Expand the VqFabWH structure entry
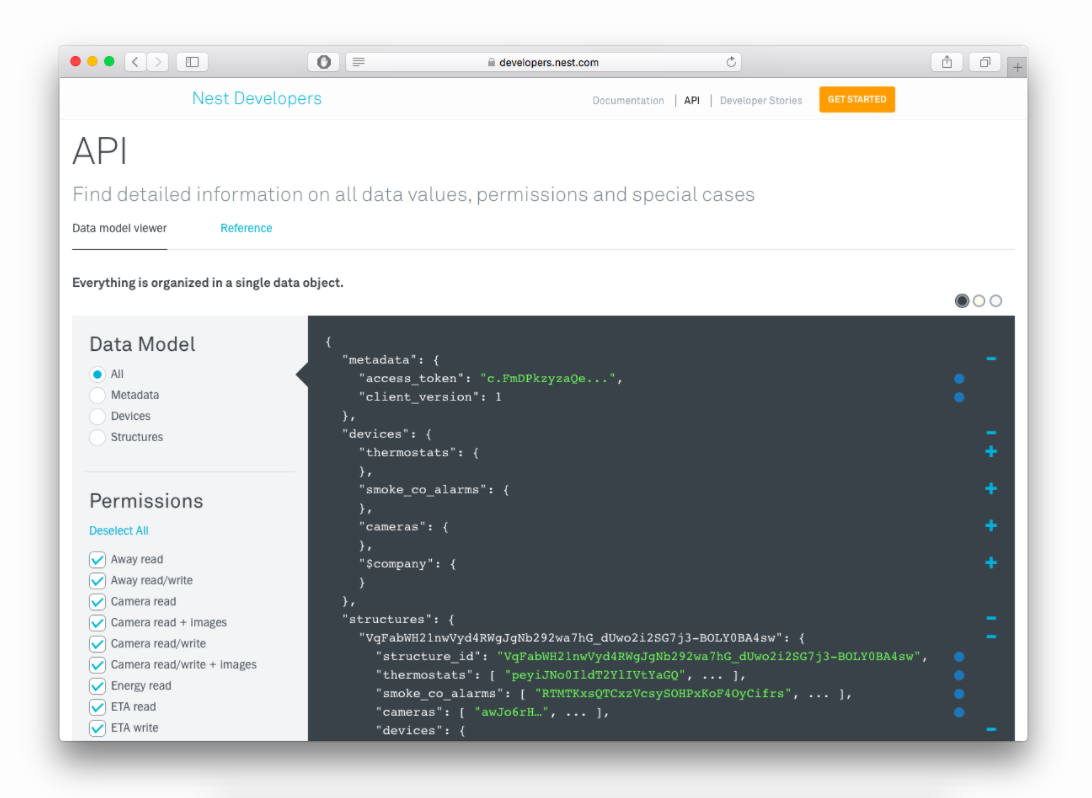 991,636
